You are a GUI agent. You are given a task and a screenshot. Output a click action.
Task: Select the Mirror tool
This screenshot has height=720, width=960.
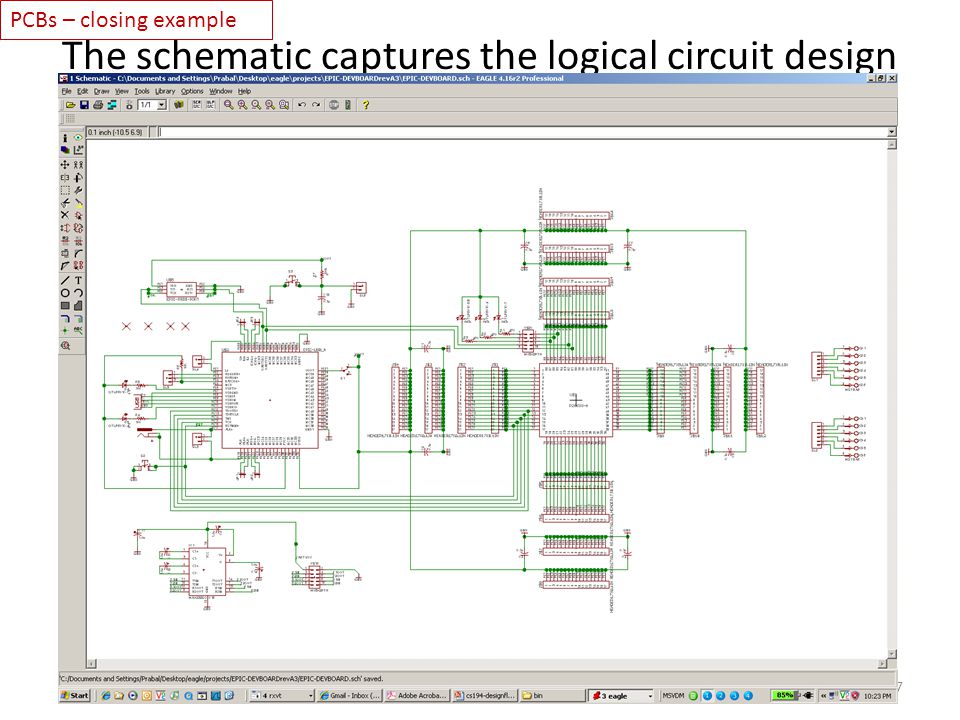(65, 178)
